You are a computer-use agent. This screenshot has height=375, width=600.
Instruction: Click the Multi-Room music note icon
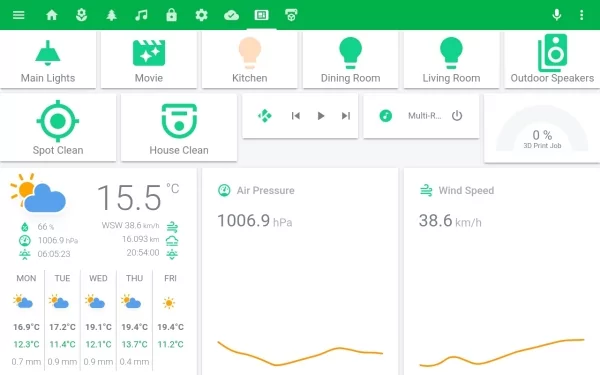[386, 116]
